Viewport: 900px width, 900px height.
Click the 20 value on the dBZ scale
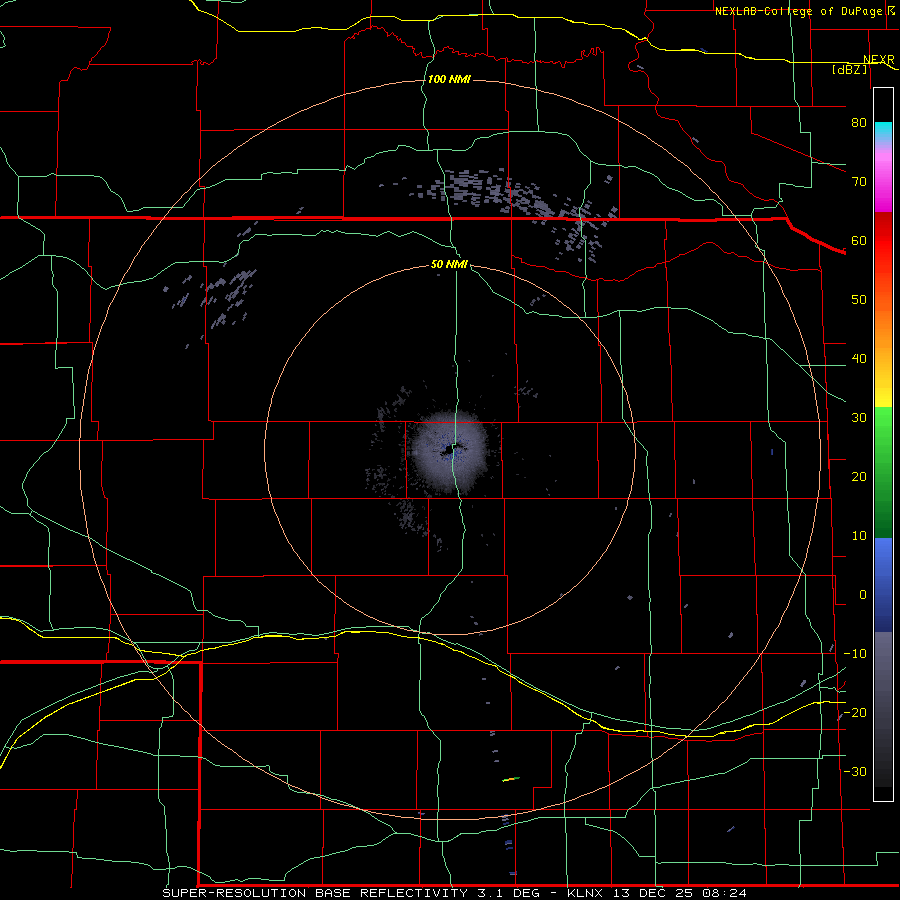(859, 476)
